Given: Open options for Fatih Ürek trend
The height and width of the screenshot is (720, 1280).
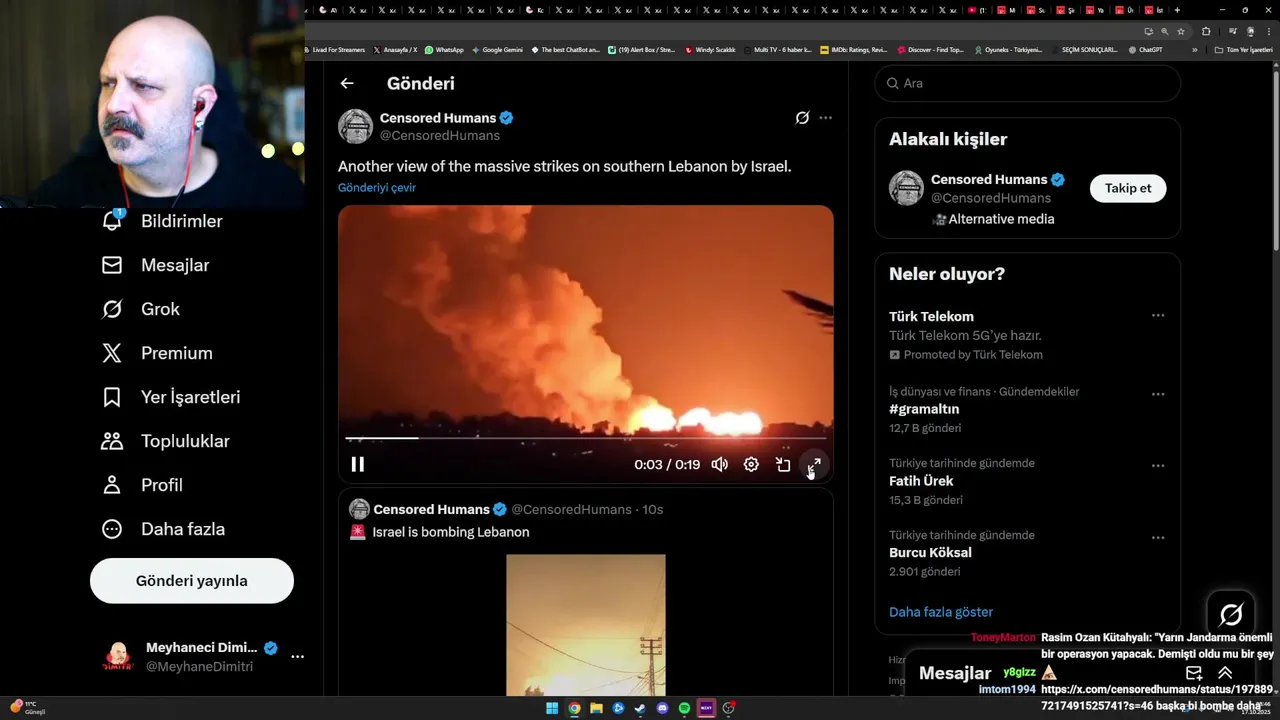Looking at the screenshot, I should tap(1158, 466).
